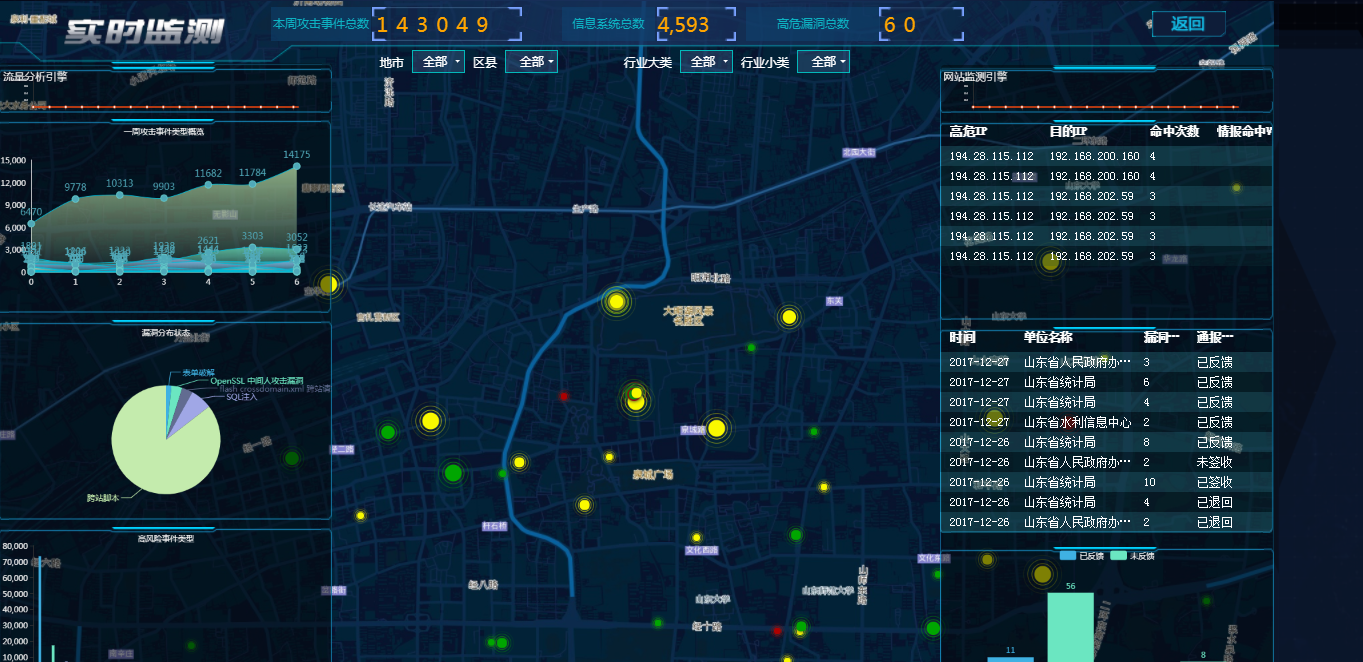Click the OpenSSL 中间人攻击漏洞 pie label
This screenshot has width=1363, height=662.
[257, 381]
